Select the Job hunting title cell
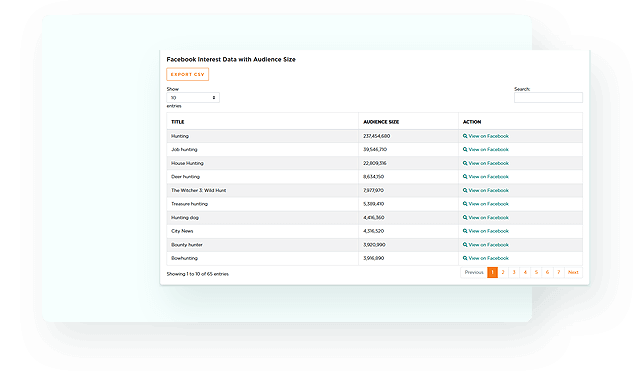 [262, 149]
